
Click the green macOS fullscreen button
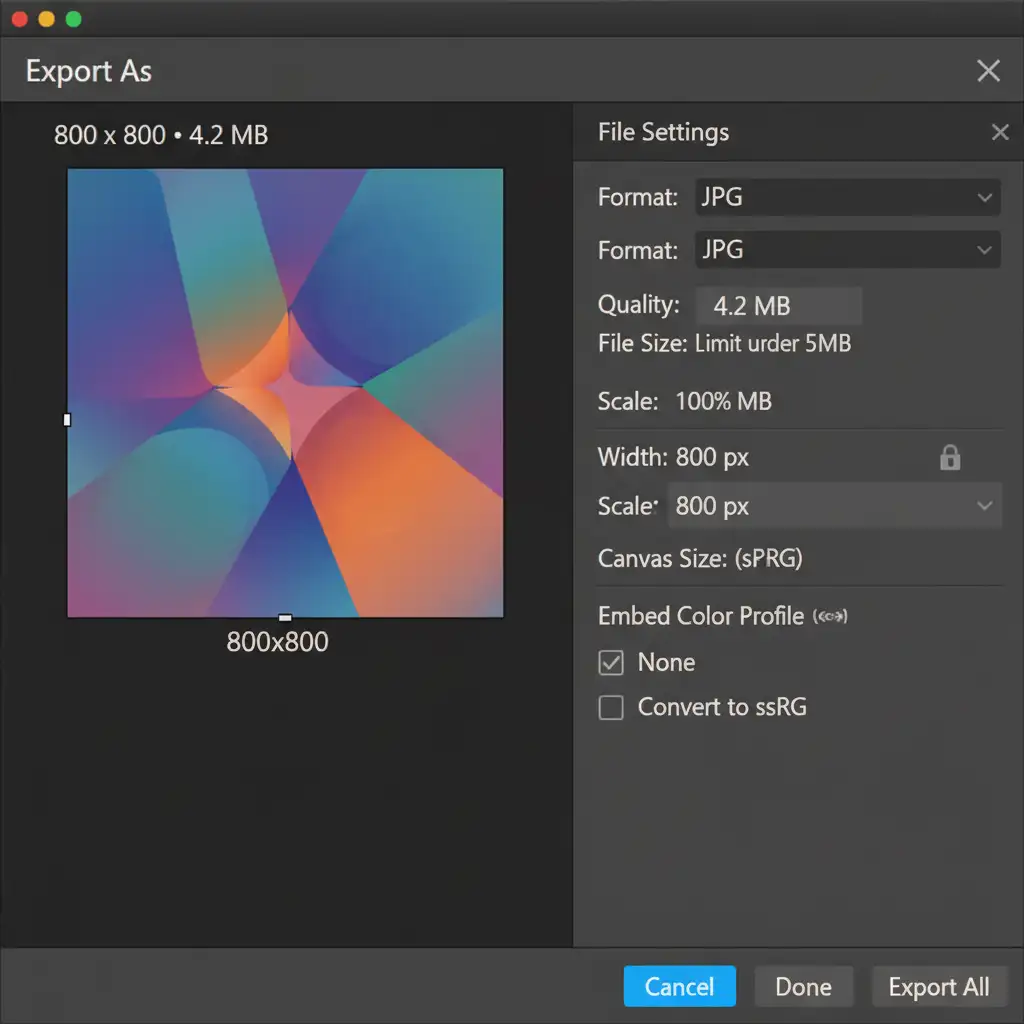click(73, 19)
